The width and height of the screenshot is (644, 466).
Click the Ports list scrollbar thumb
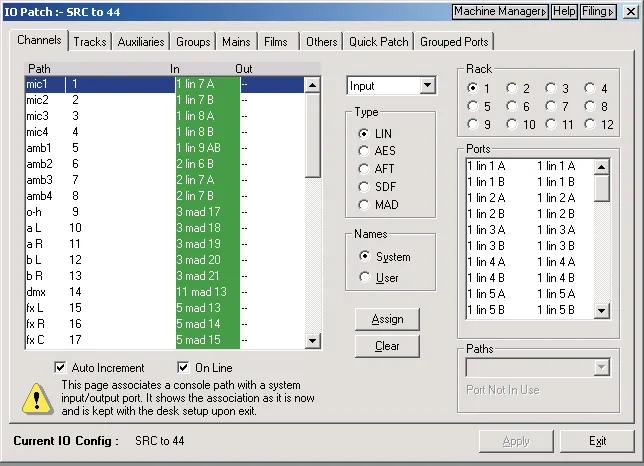pos(601,188)
